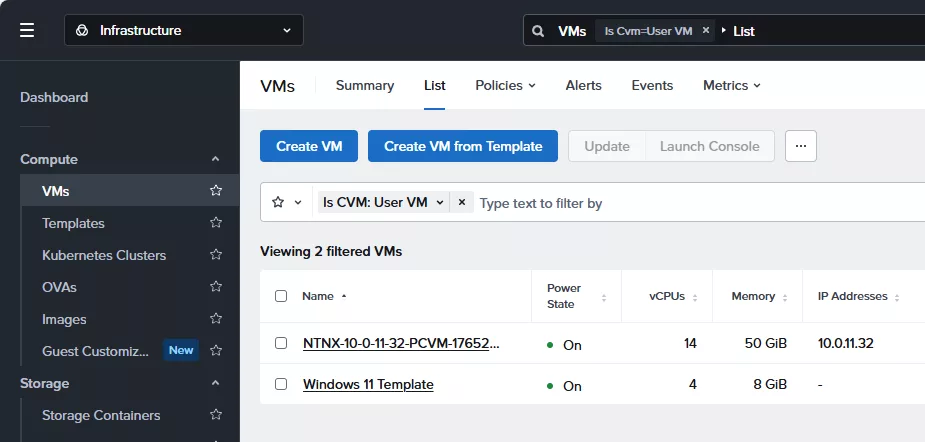Collapse the Compute sidebar section
The image size is (925, 442).
215,159
